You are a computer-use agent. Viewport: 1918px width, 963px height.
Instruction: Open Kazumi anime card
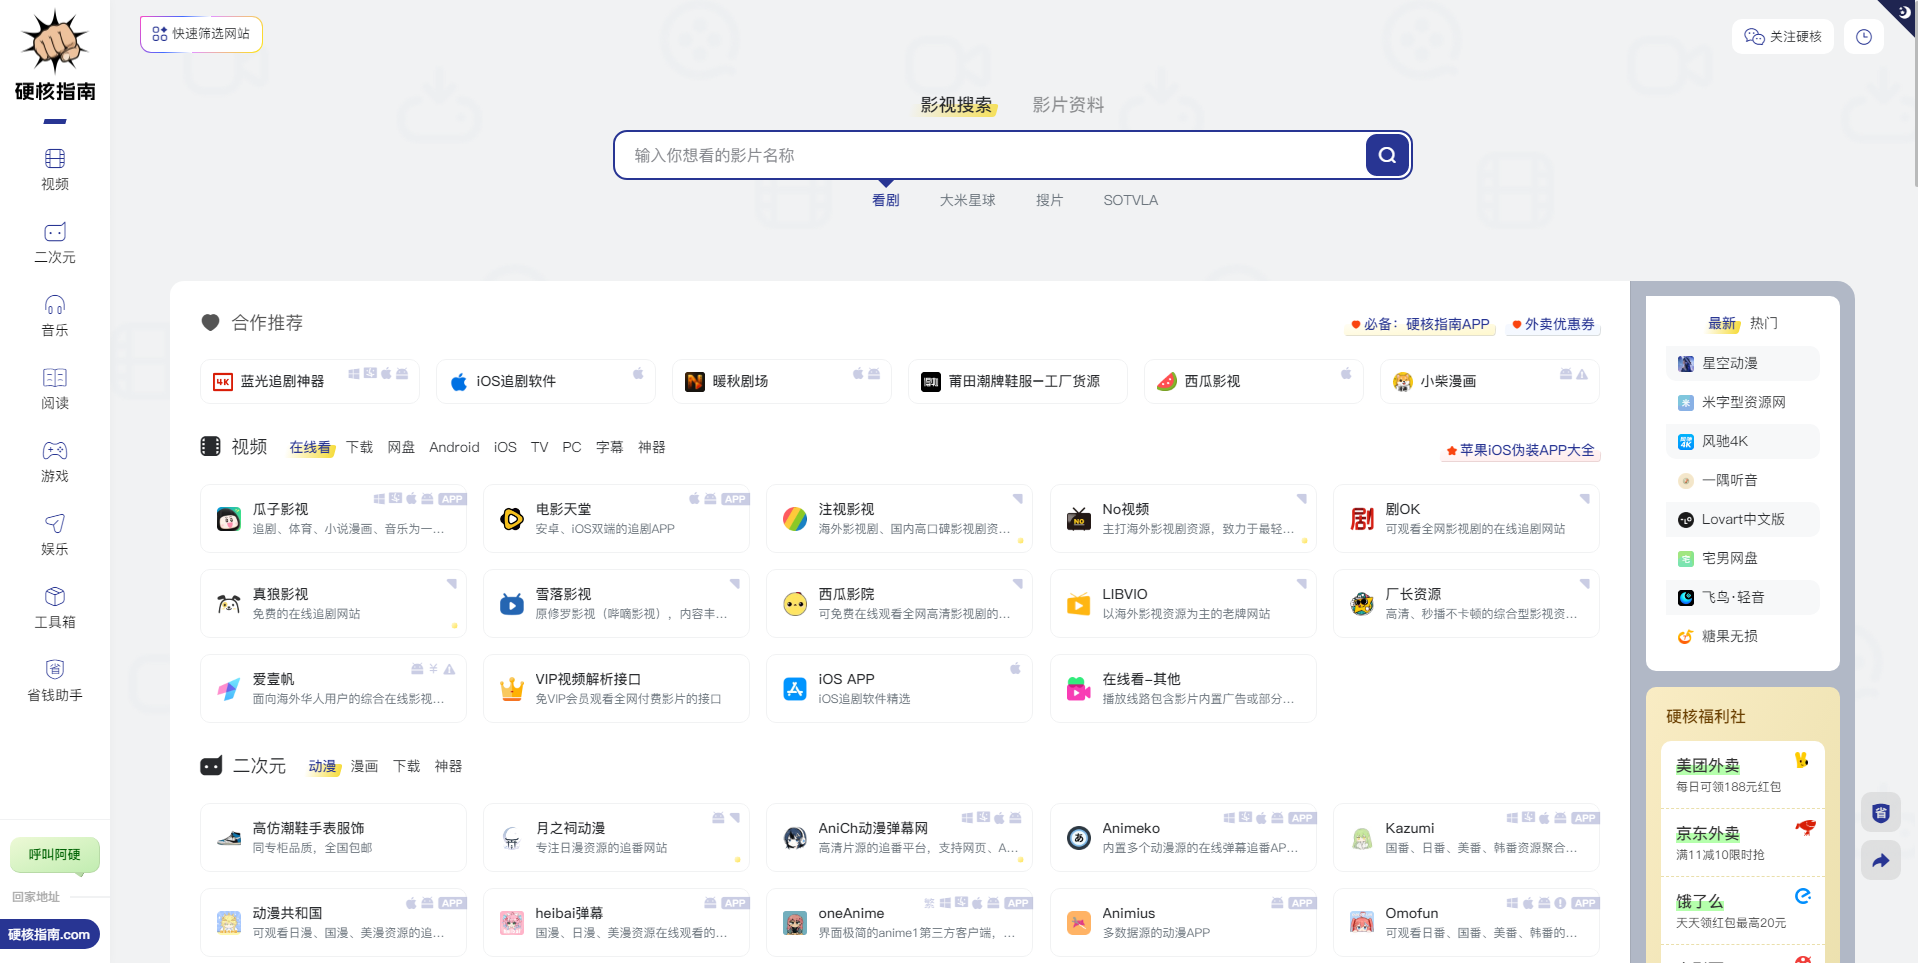pos(1467,837)
